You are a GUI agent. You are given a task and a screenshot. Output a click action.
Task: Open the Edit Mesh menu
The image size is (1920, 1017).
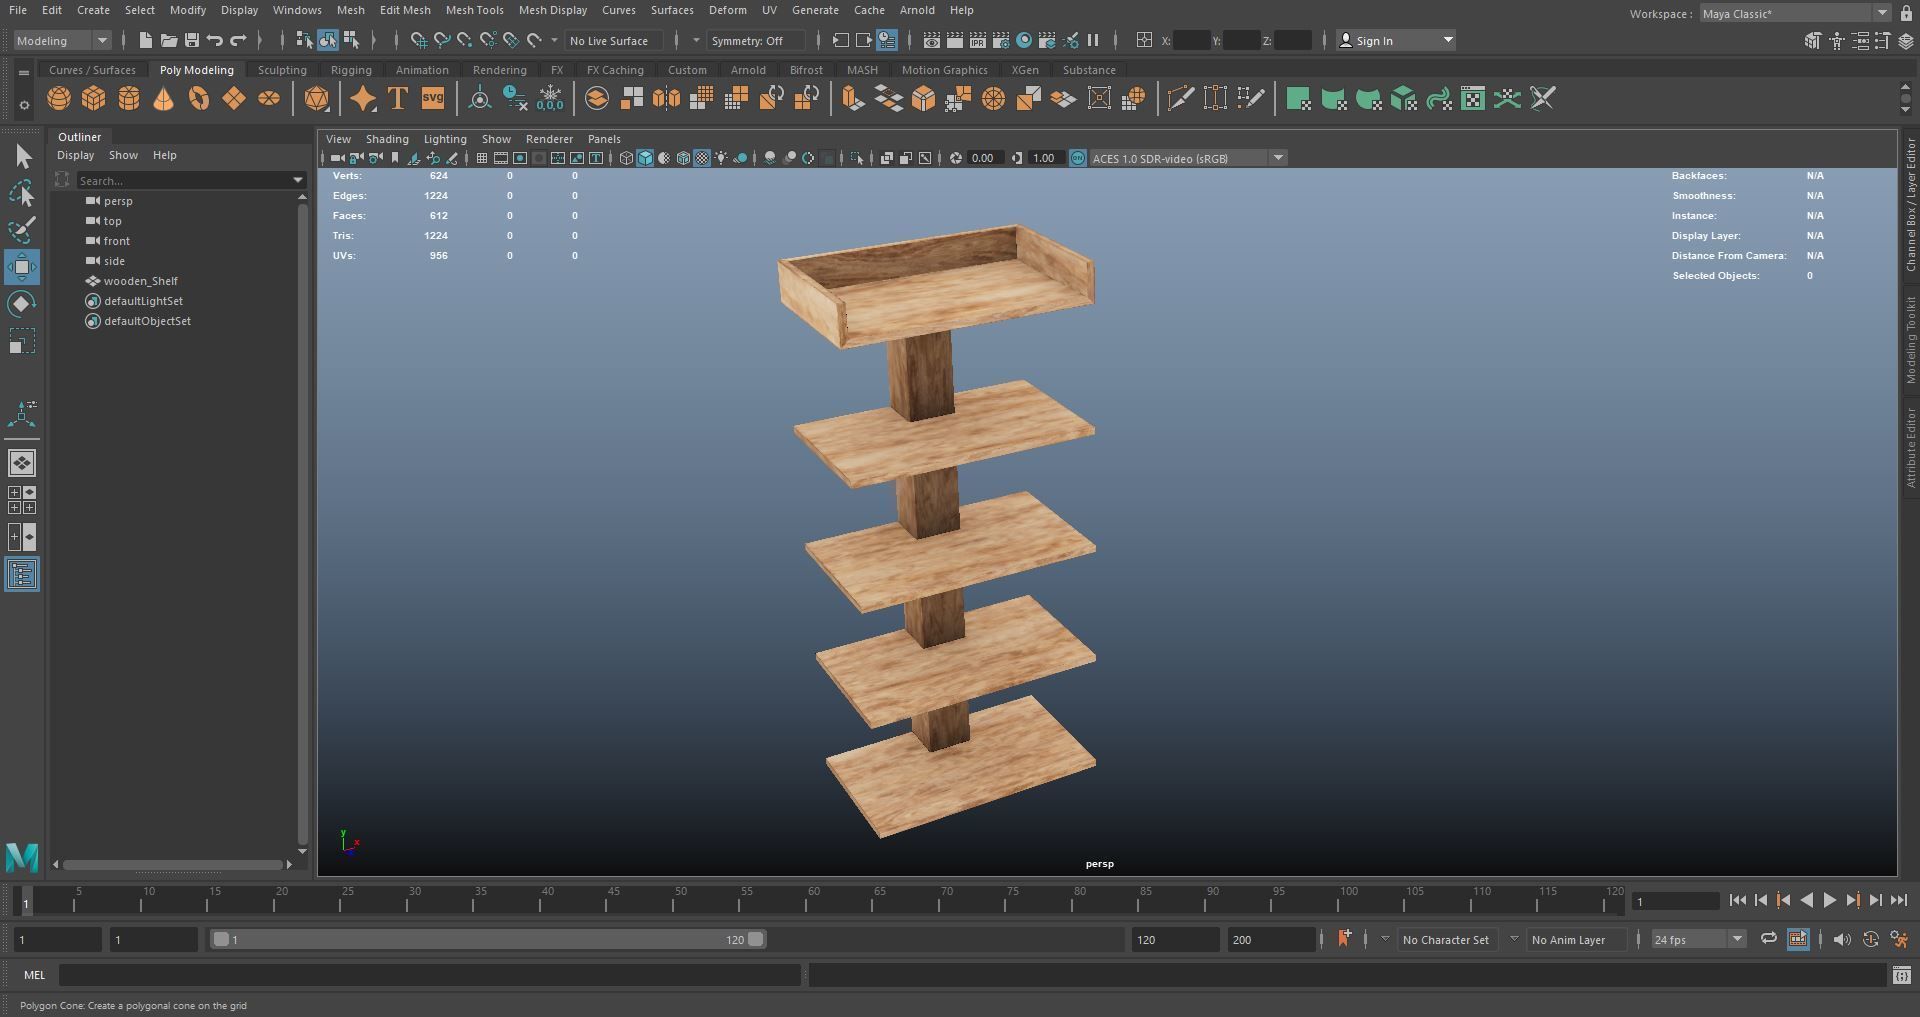[405, 10]
